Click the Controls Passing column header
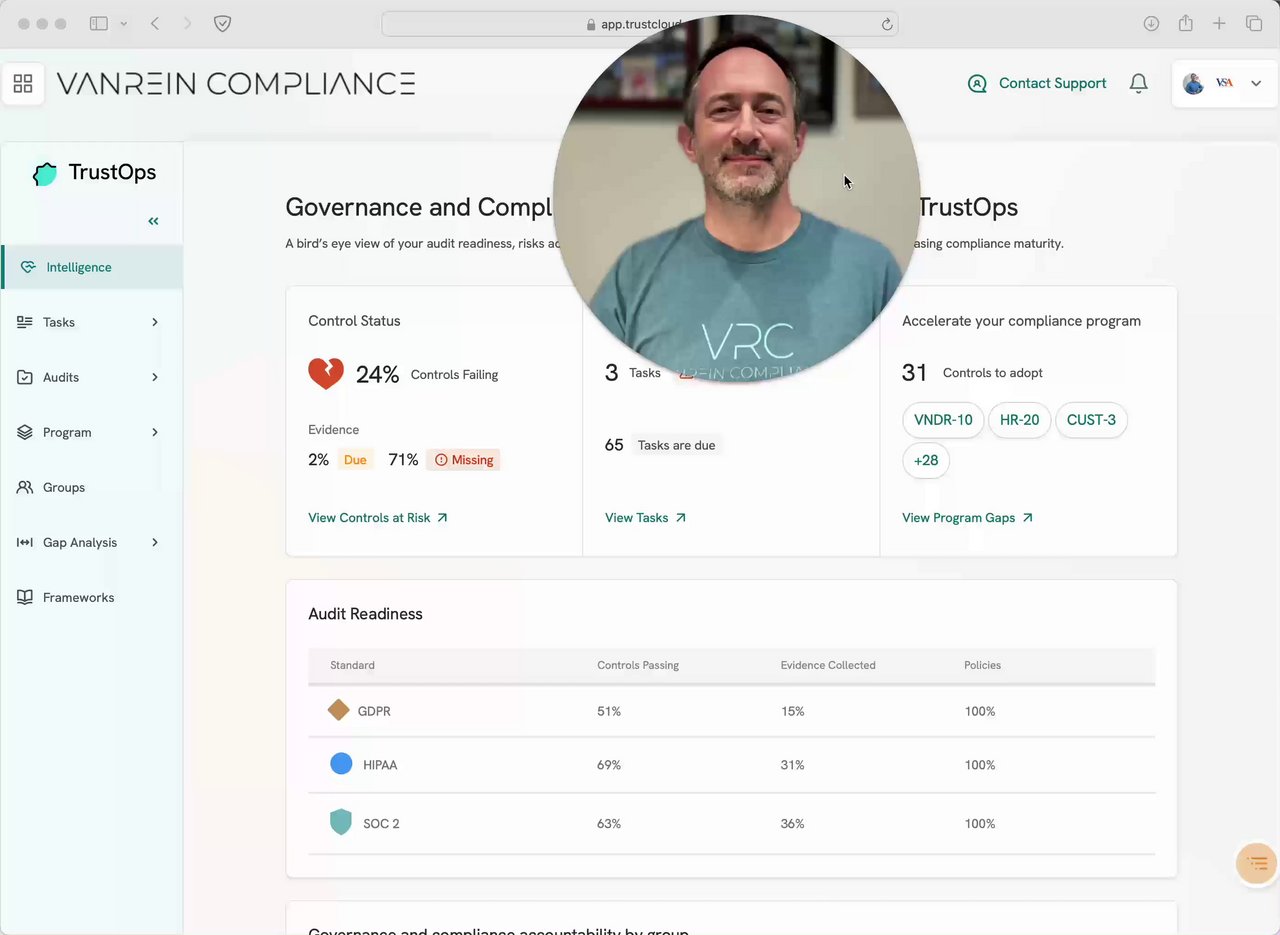 click(638, 665)
